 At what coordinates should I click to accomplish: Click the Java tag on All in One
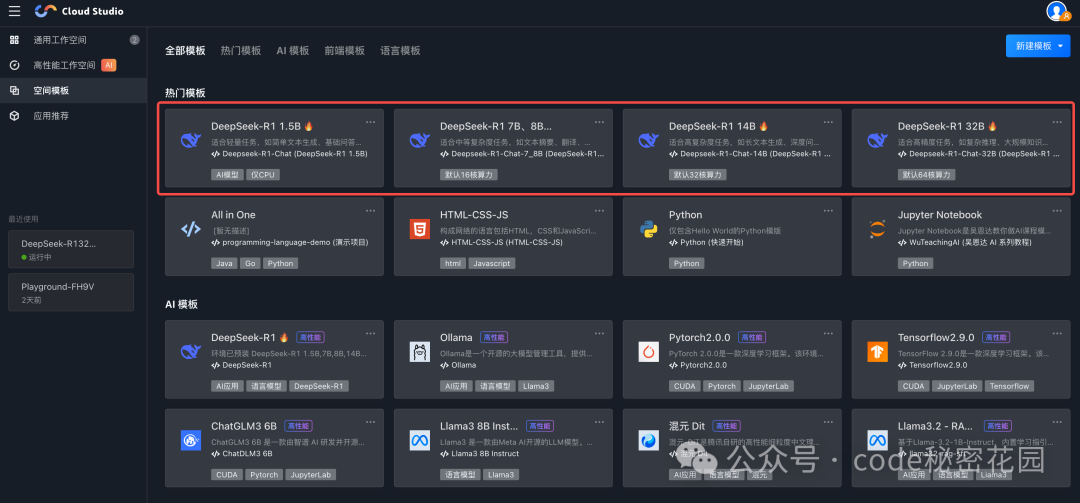pyautogui.click(x=224, y=263)
